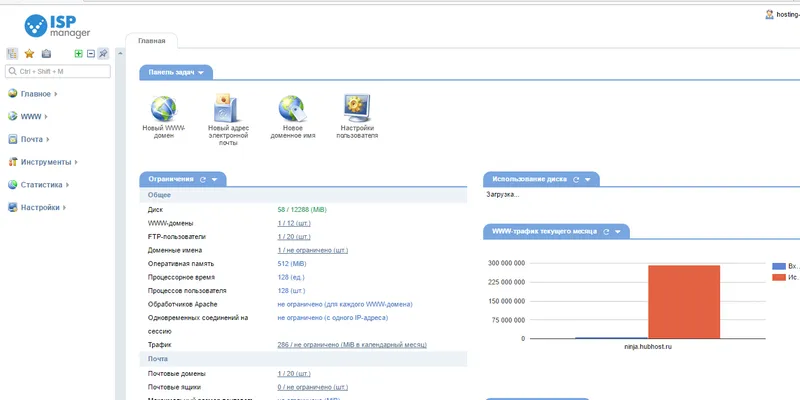Click the Главное section icon
The image size is (800, 400).
coord(13,94)
